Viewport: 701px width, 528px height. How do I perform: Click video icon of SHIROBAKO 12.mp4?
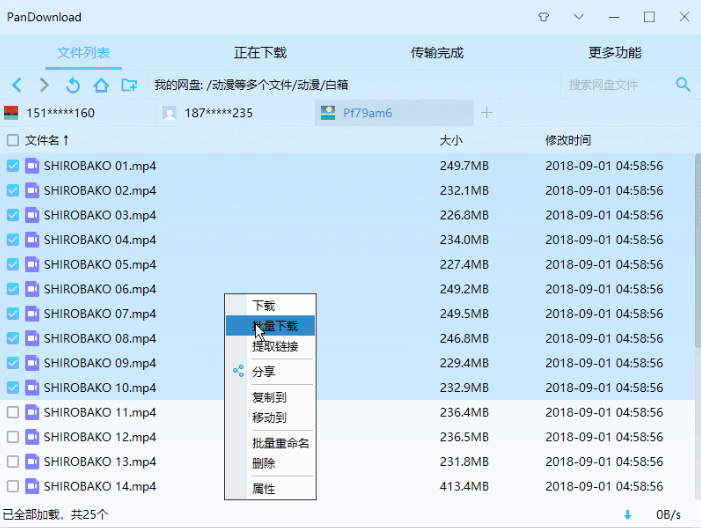point(32,437)
